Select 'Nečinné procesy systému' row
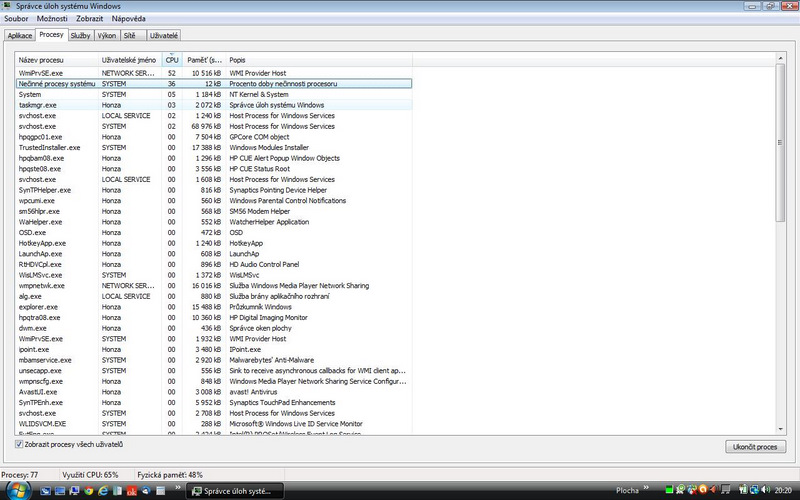 coord(213,84)
